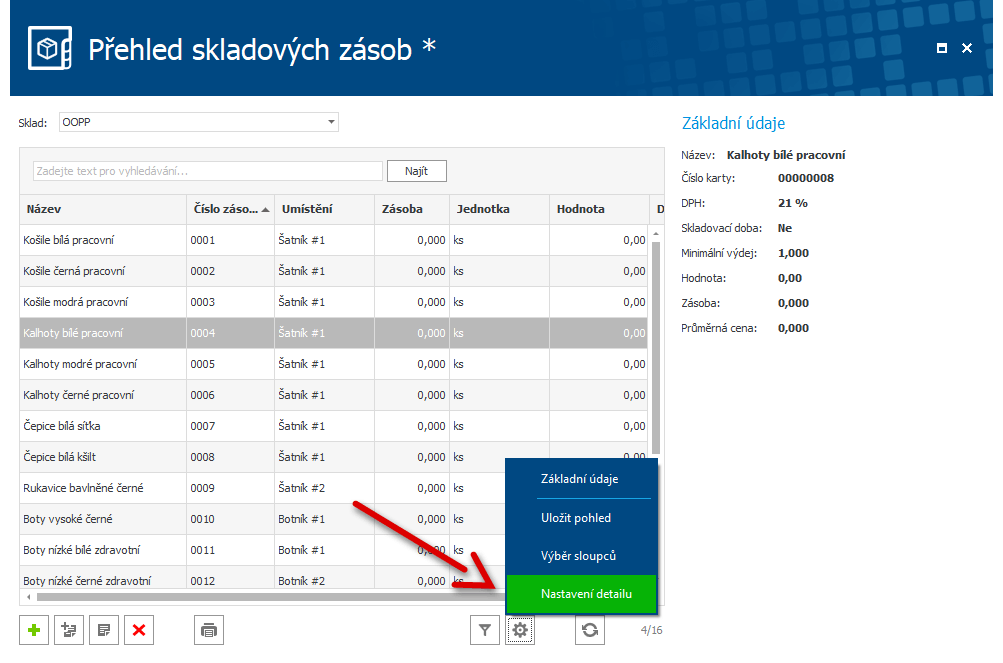Choose Uložit pohled from menu
The image size is (1003, 663).
pyautogui.click(x=576, y=518)
